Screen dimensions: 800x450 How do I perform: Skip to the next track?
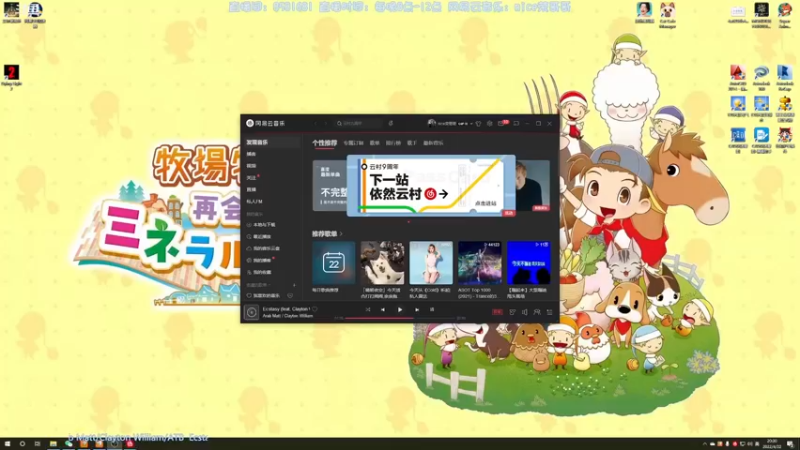coord(417,310)
